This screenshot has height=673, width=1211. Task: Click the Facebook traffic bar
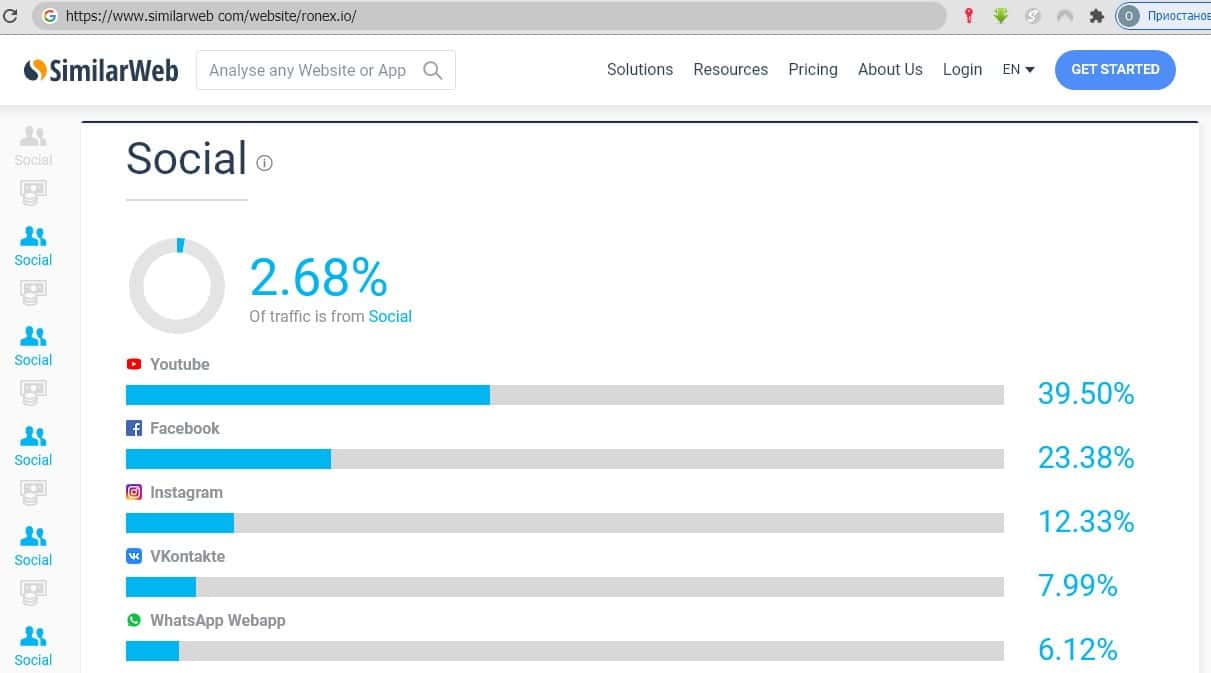565,459
